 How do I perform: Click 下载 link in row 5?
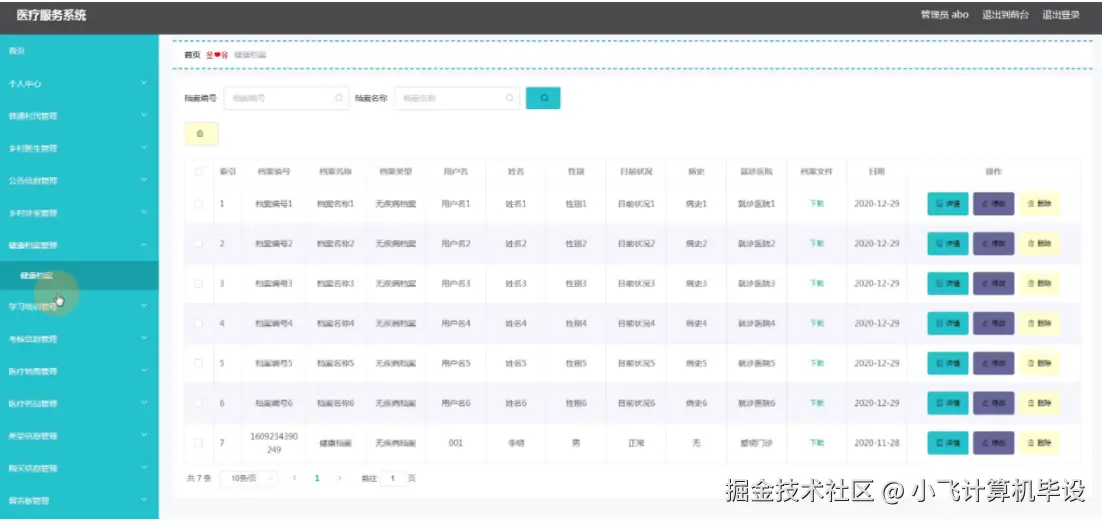click(x=817, y=364)
